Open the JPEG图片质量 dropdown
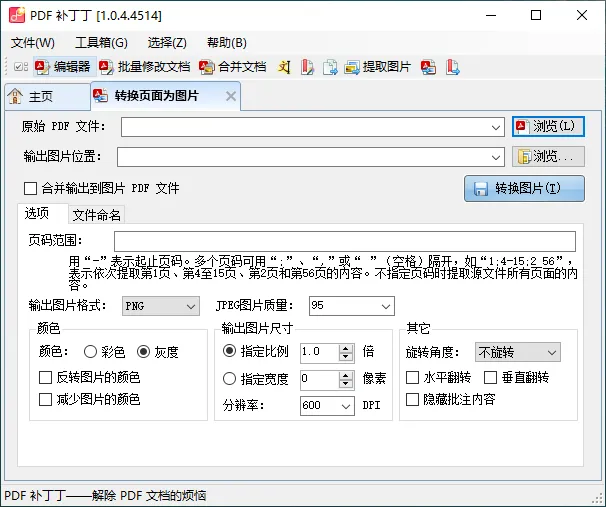This screenshot has height=507, width=606. click(x=352, y=306)
